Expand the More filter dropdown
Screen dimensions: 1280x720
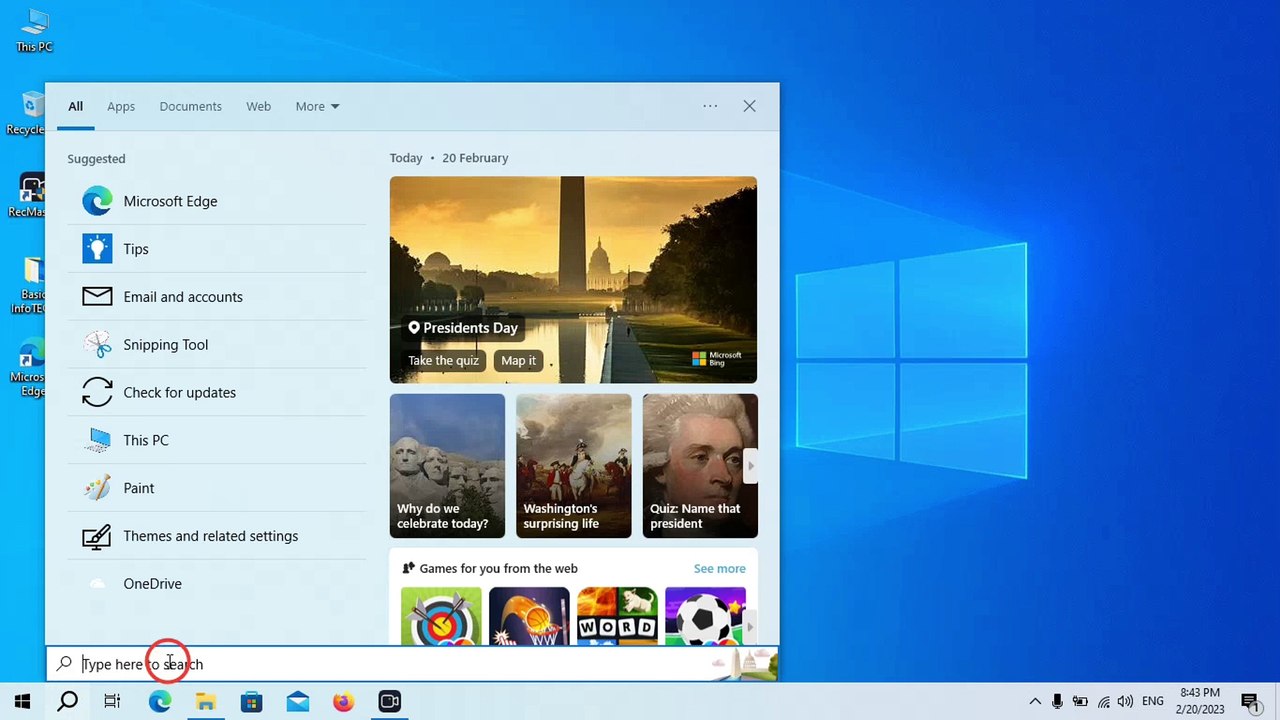tap(317, 107)
